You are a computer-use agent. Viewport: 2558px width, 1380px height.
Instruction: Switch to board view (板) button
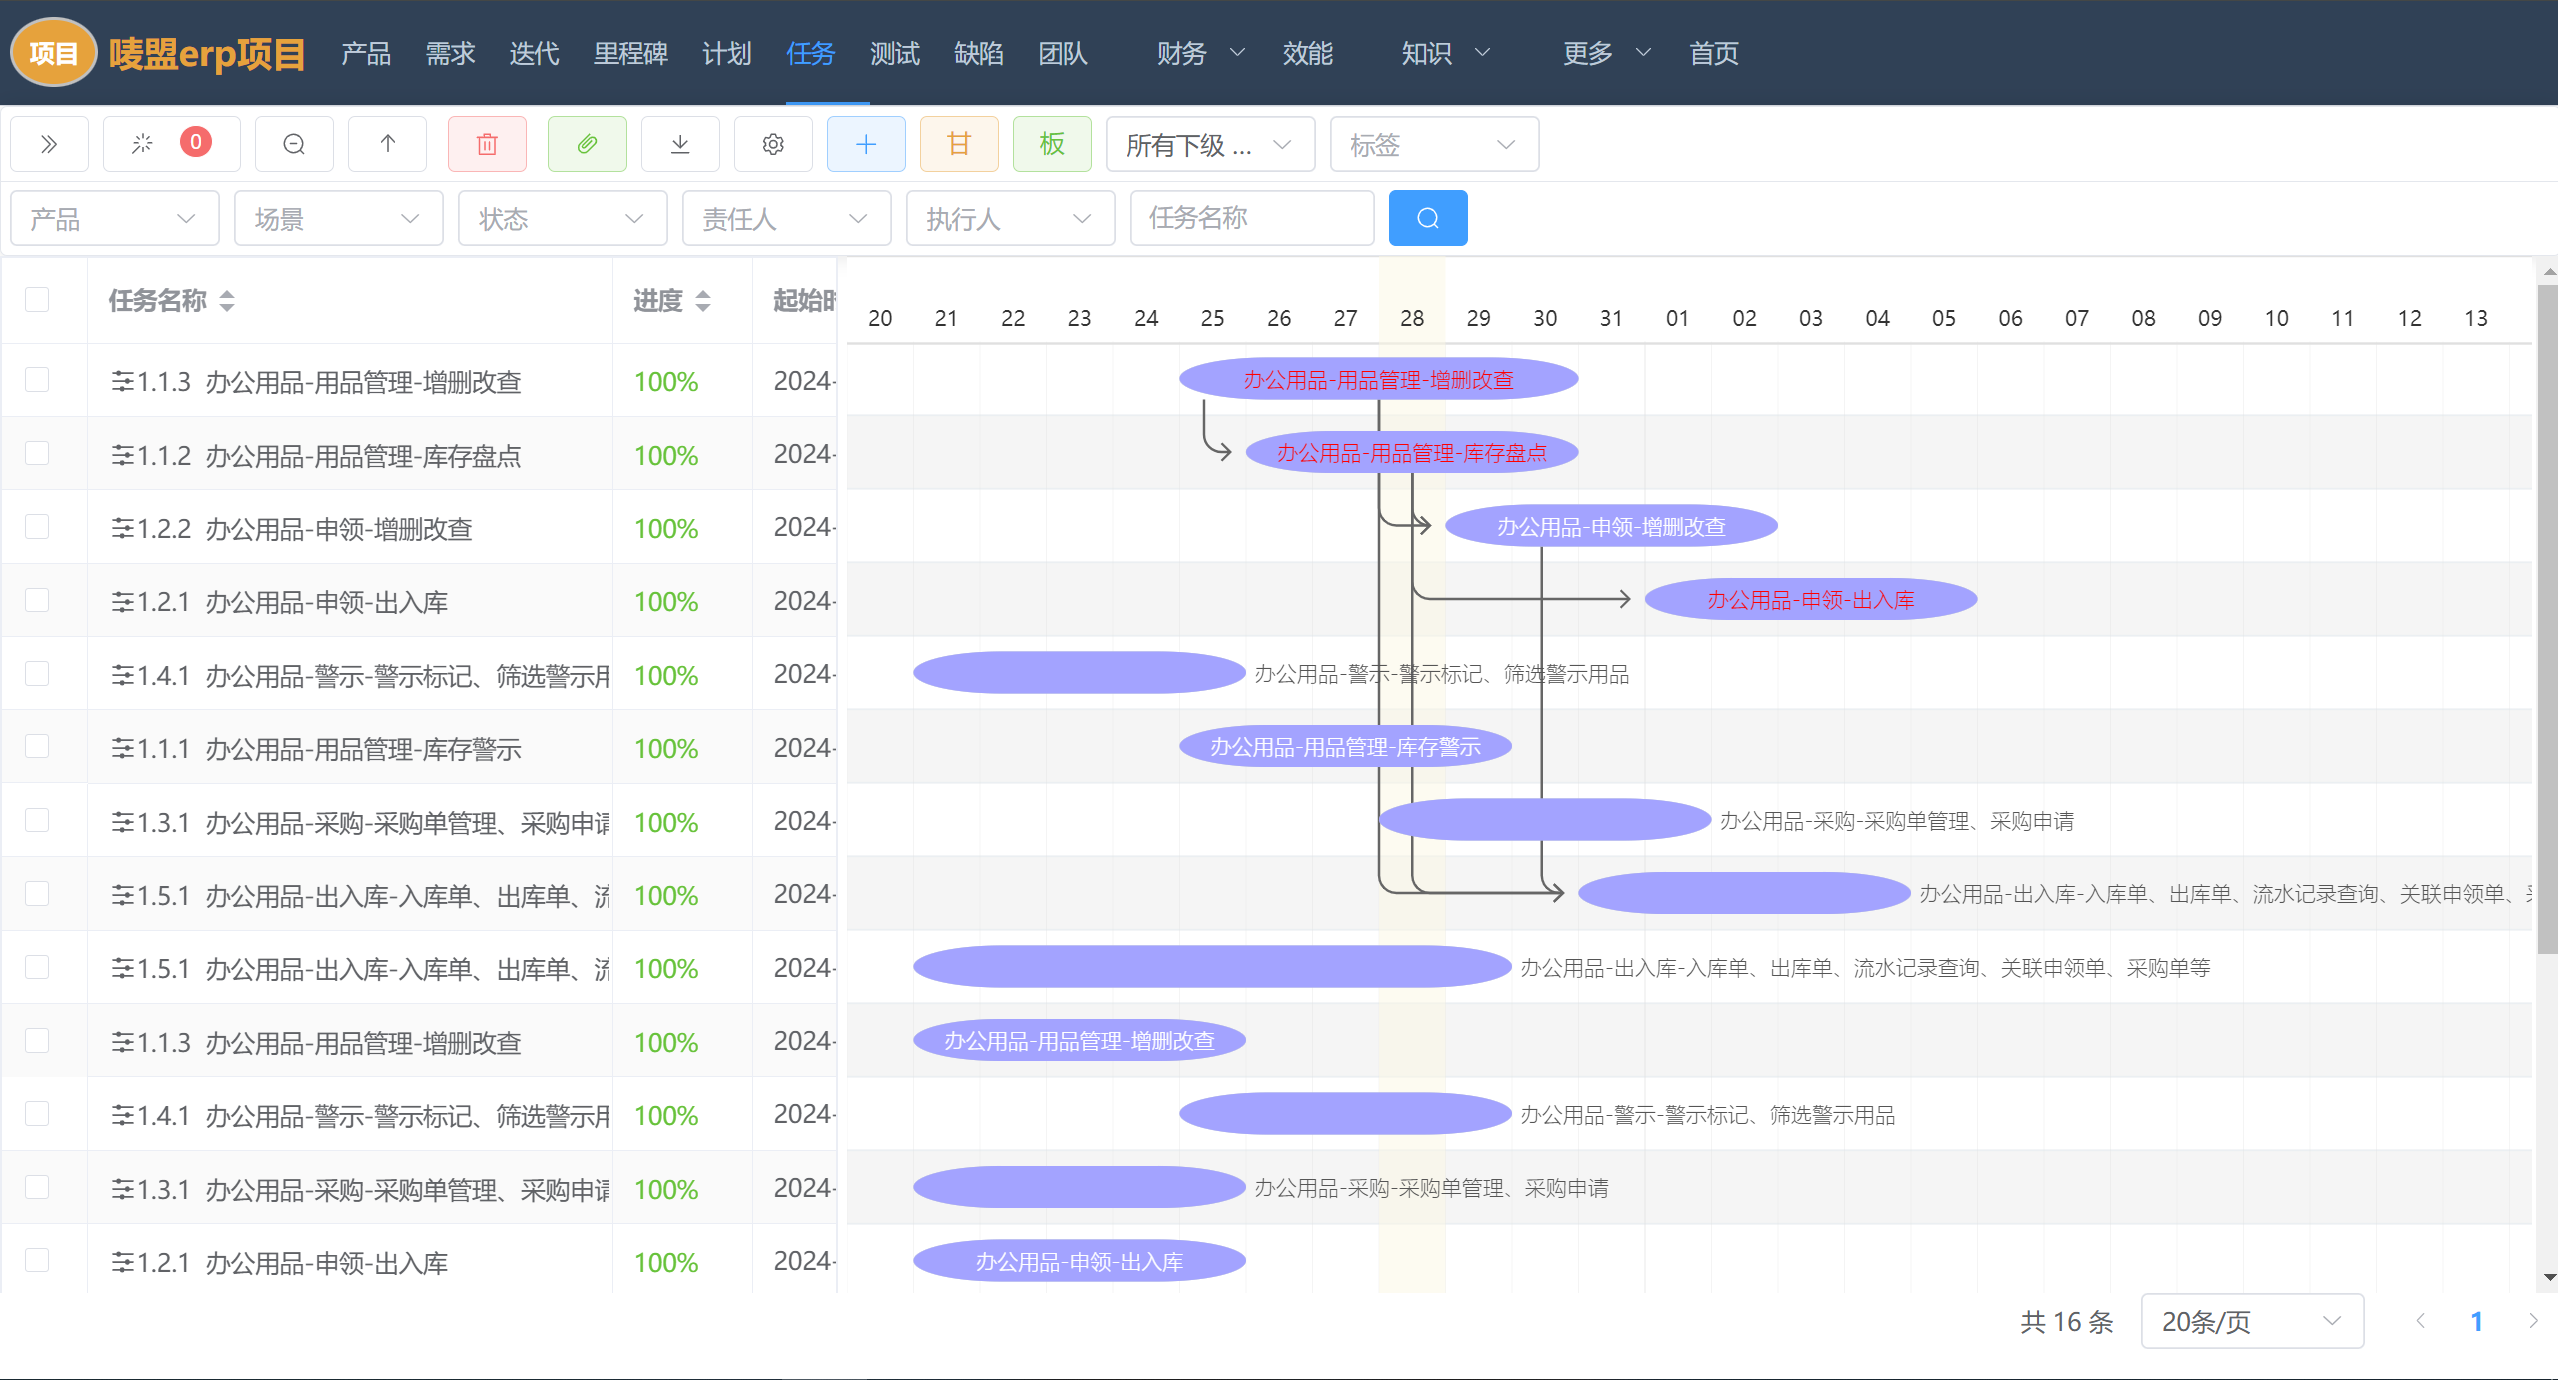click(1052, 144)
